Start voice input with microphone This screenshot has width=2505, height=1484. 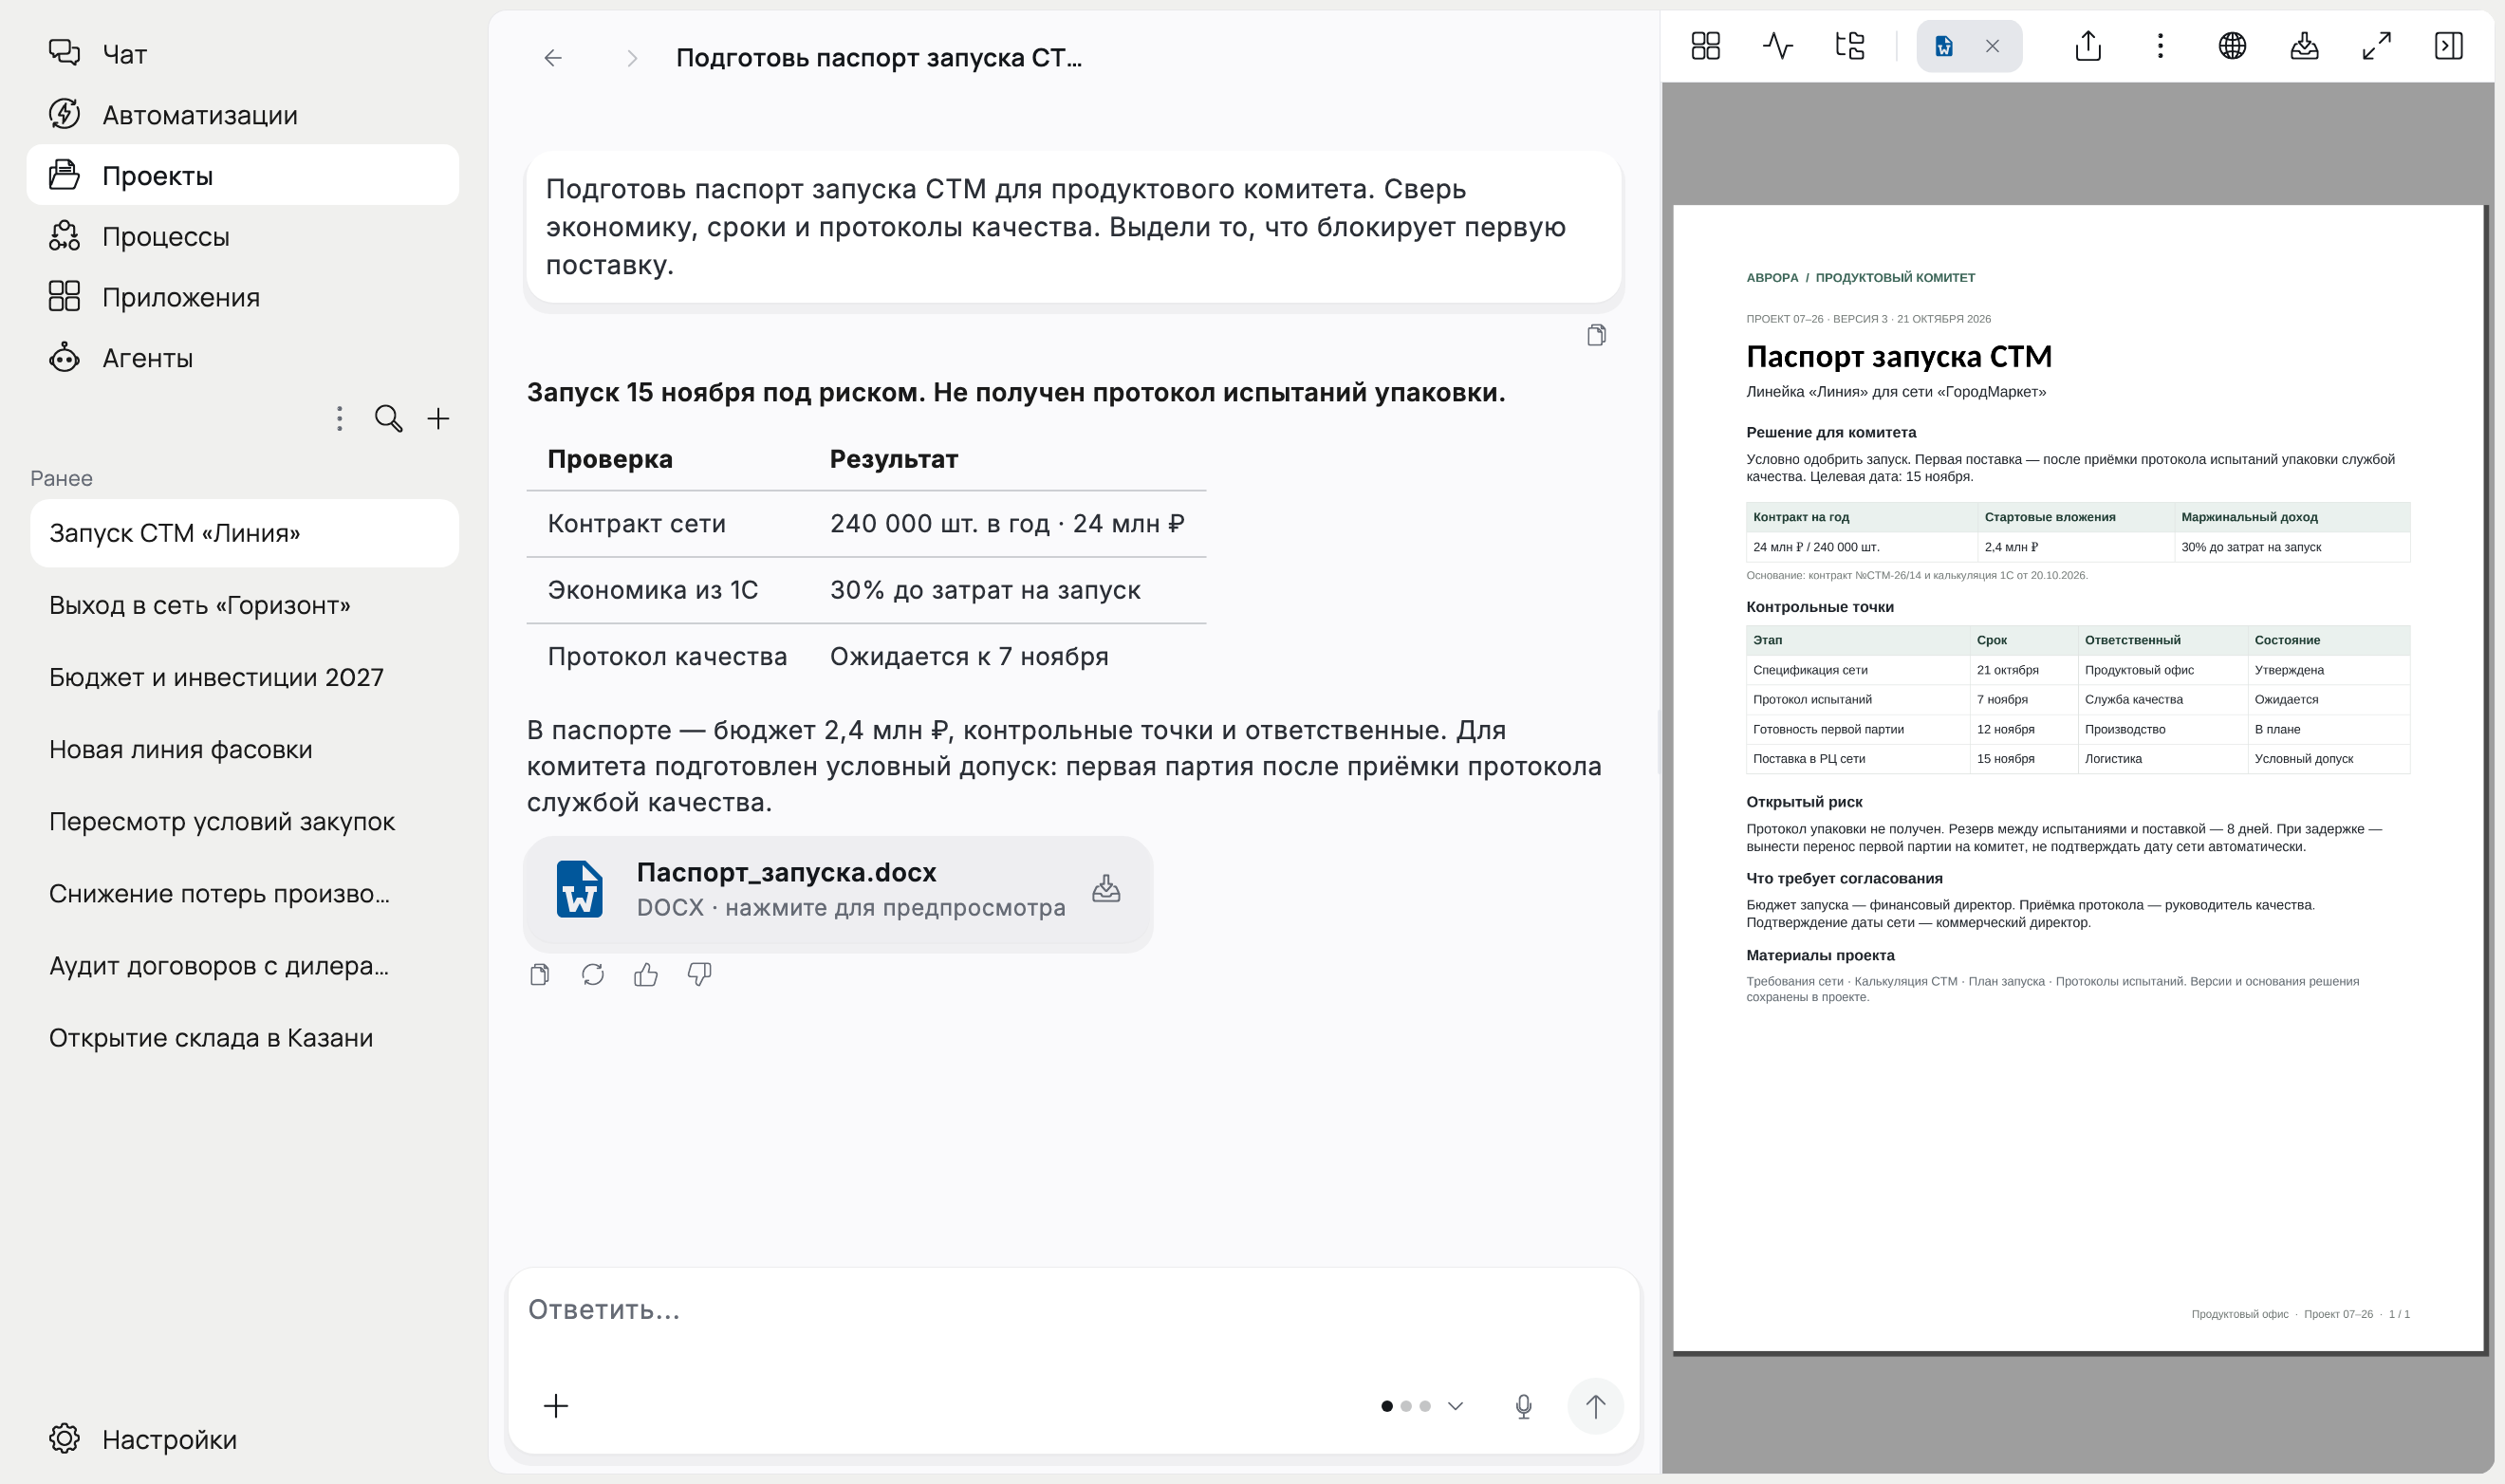[1523, 1406]
